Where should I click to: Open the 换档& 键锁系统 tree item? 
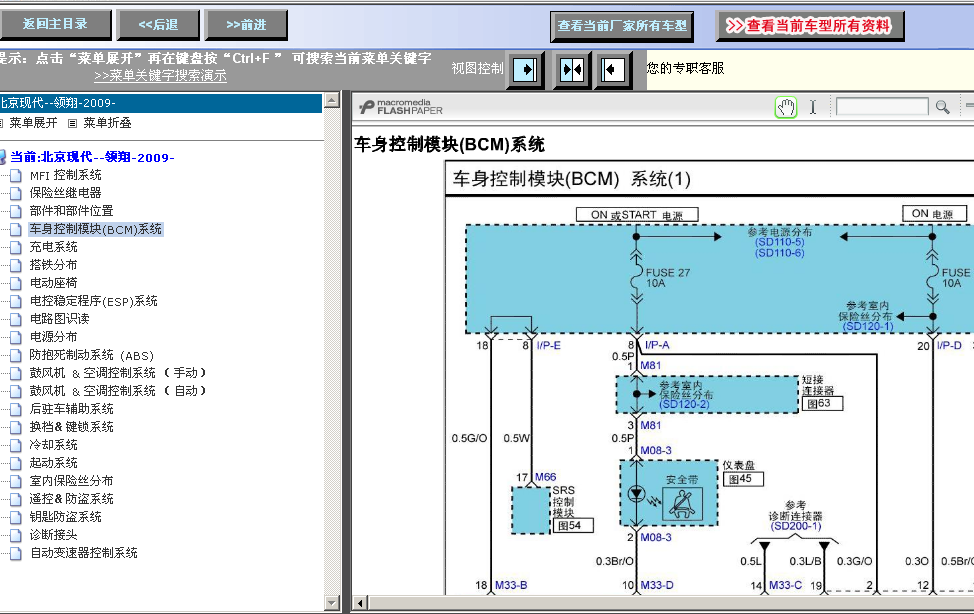(71, 427)
